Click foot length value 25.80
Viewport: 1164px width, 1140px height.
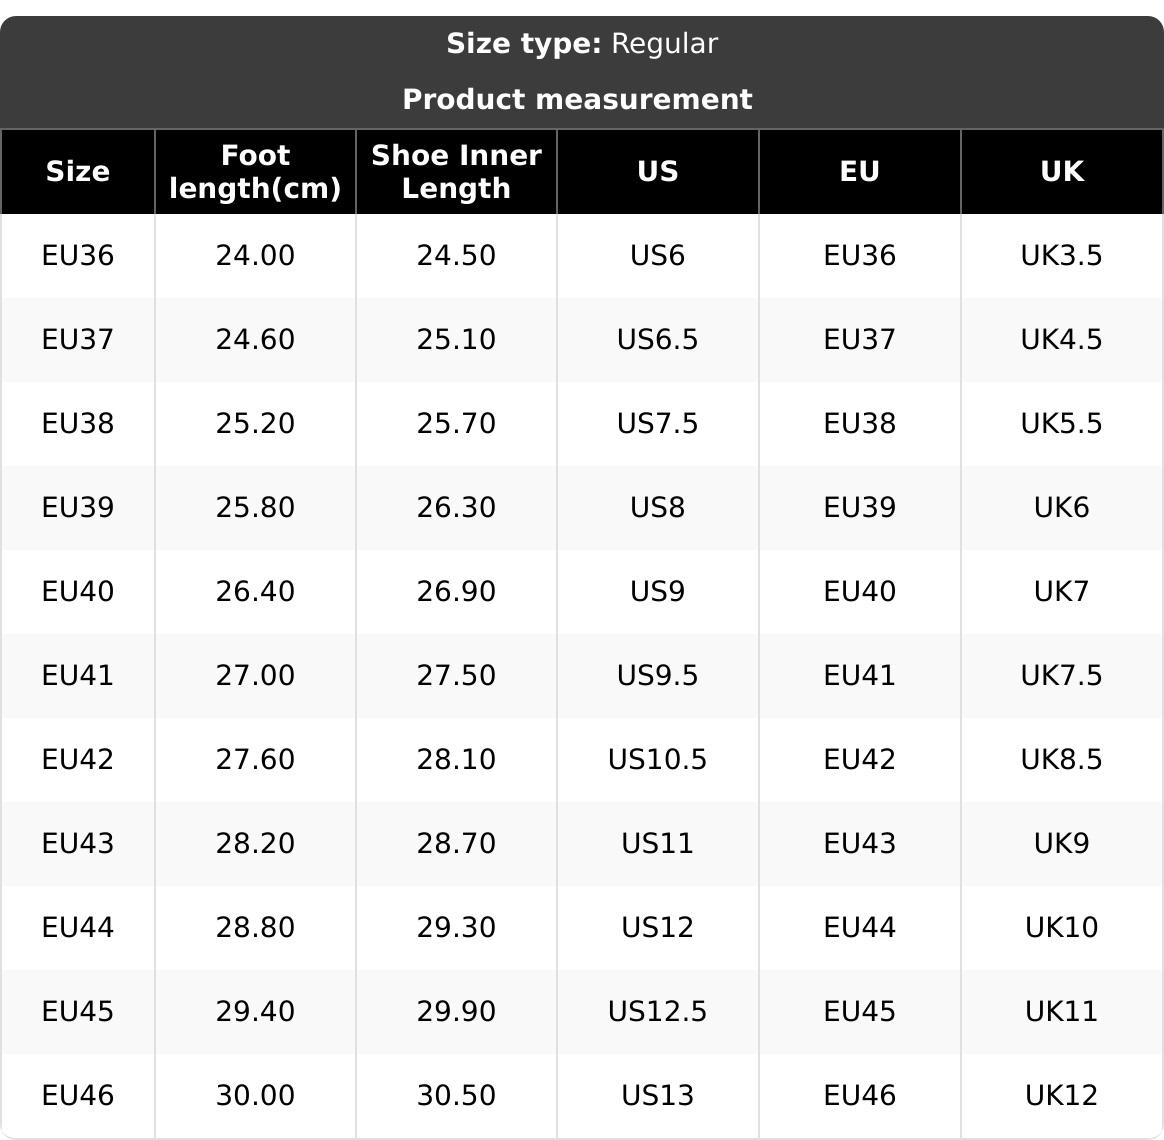click(255, 508)
